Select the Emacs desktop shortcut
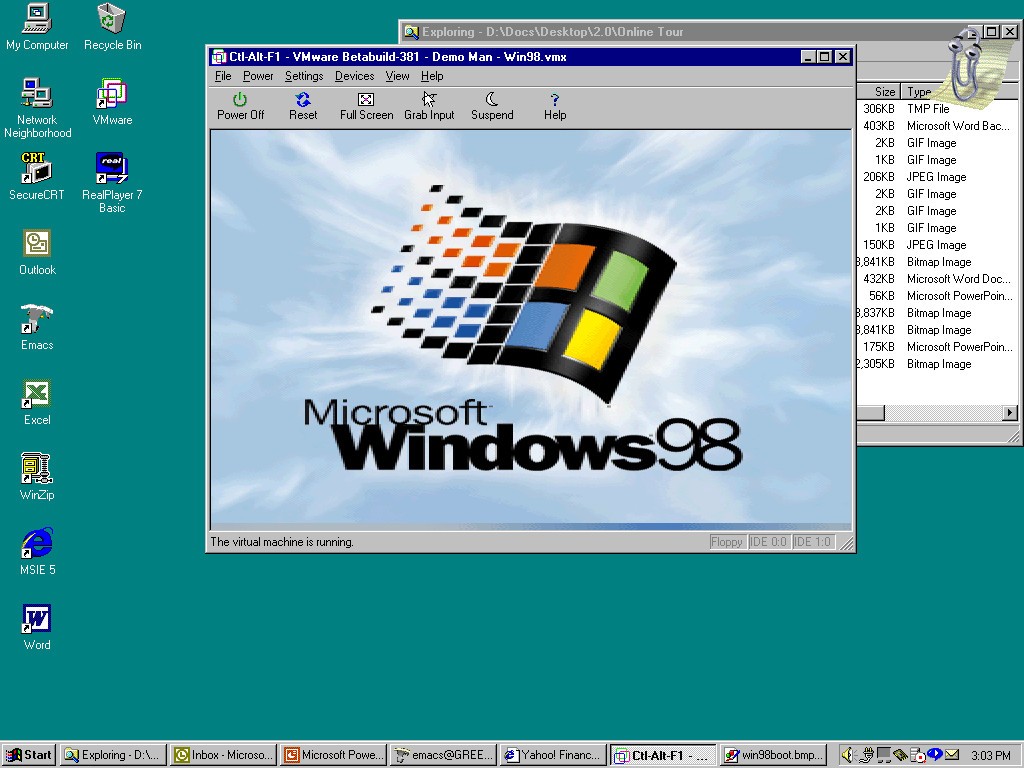Screen dimensions: 1024x768 (37, 327)
